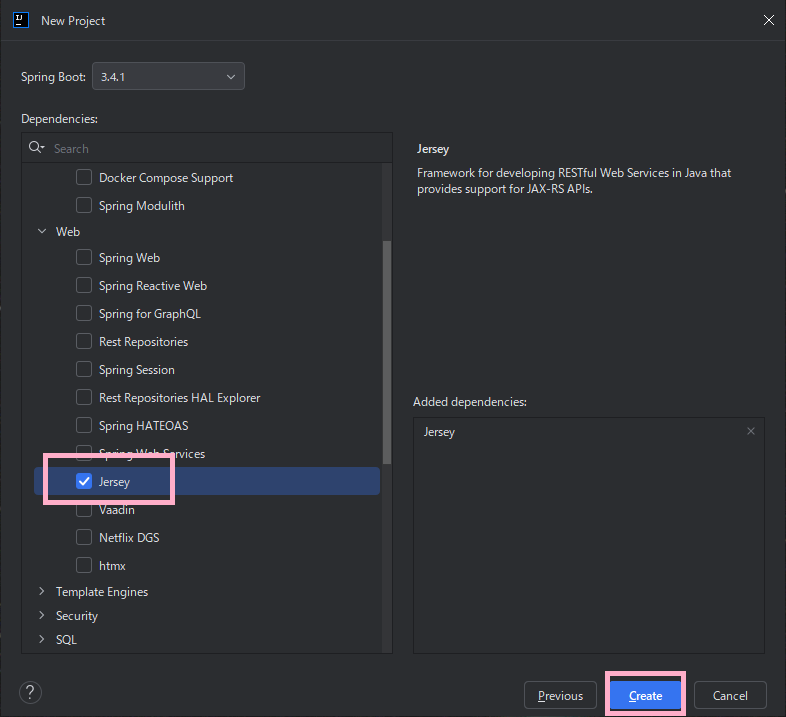This screenshot has width=786, height=717.
Task: Enable Rest Repositories HAL Explorer checkbox
Action: pos(84,398)
